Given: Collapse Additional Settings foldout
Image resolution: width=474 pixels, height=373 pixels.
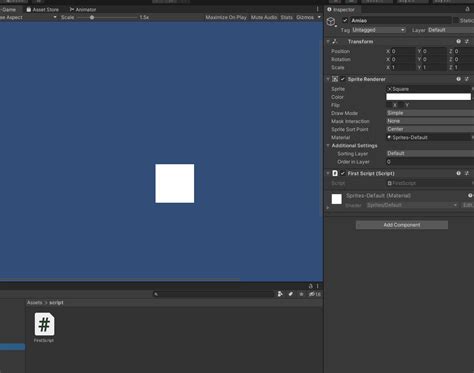Looking at the screenshot, I should 328,145.
